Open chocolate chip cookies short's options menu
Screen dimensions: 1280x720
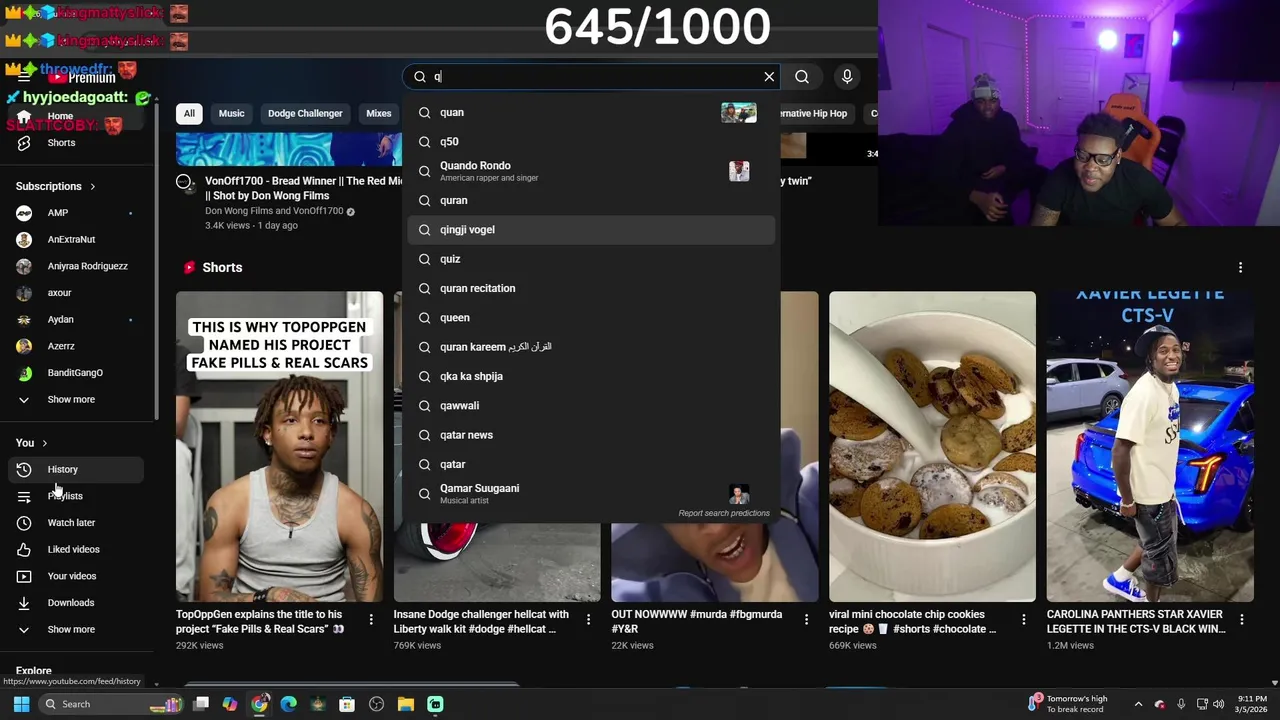tap(1024, 620)
